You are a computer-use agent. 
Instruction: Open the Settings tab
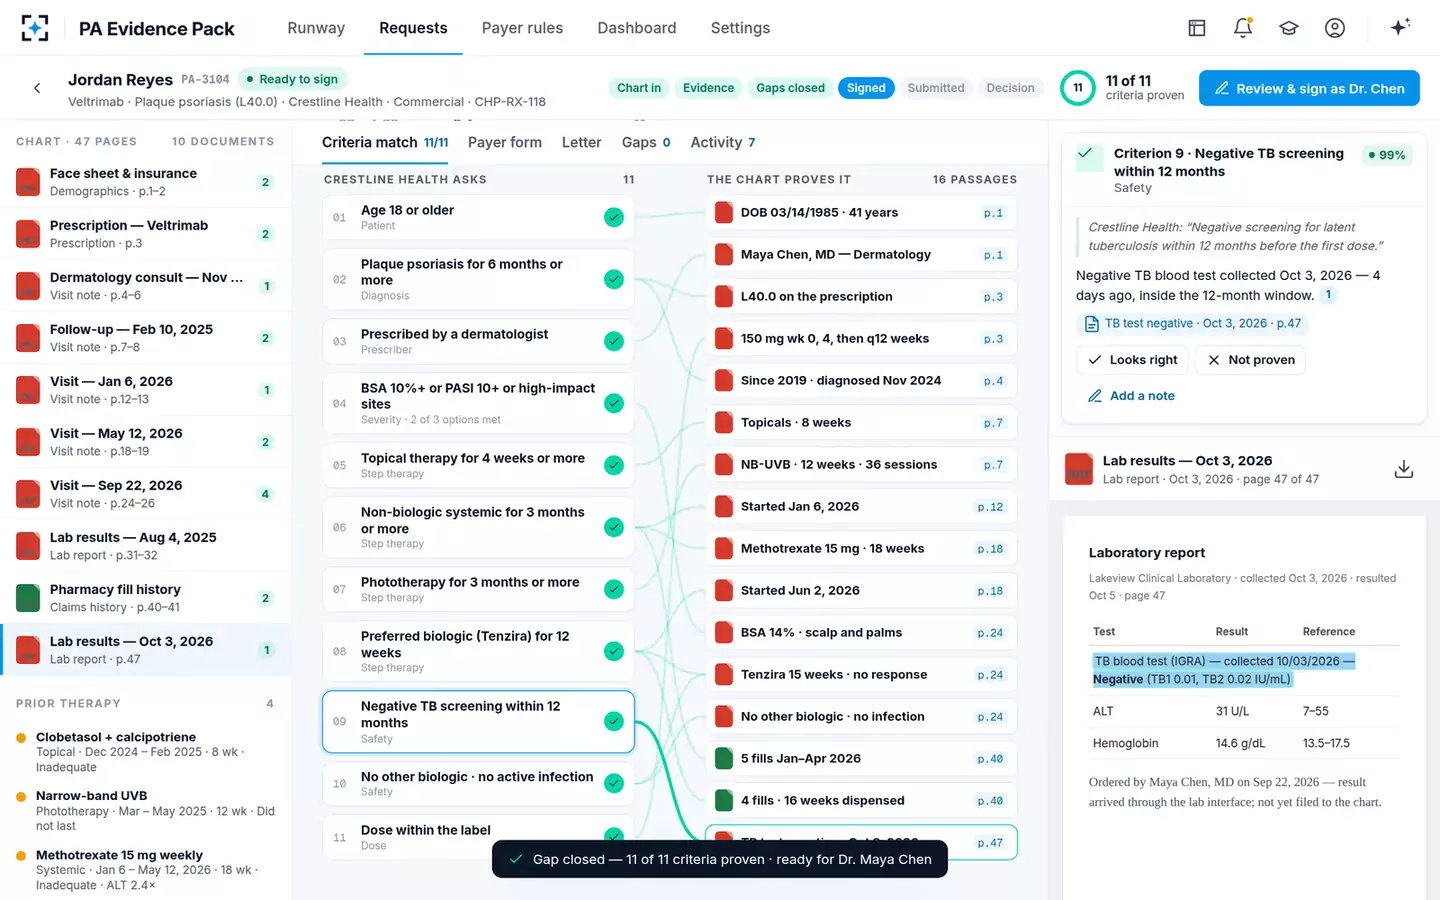click(740, 28)
